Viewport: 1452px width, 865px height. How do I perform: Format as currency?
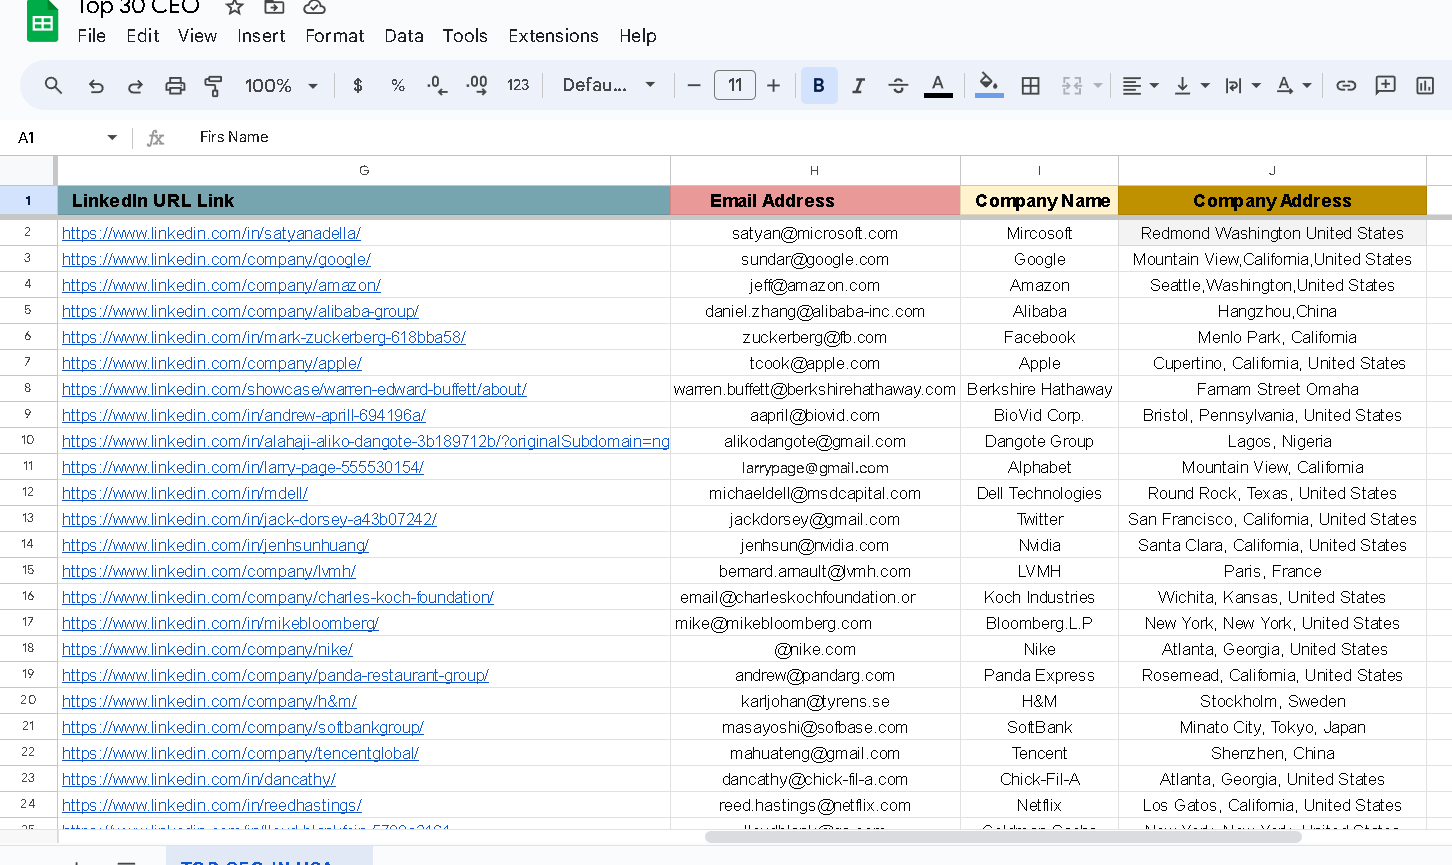coord(358,86)
